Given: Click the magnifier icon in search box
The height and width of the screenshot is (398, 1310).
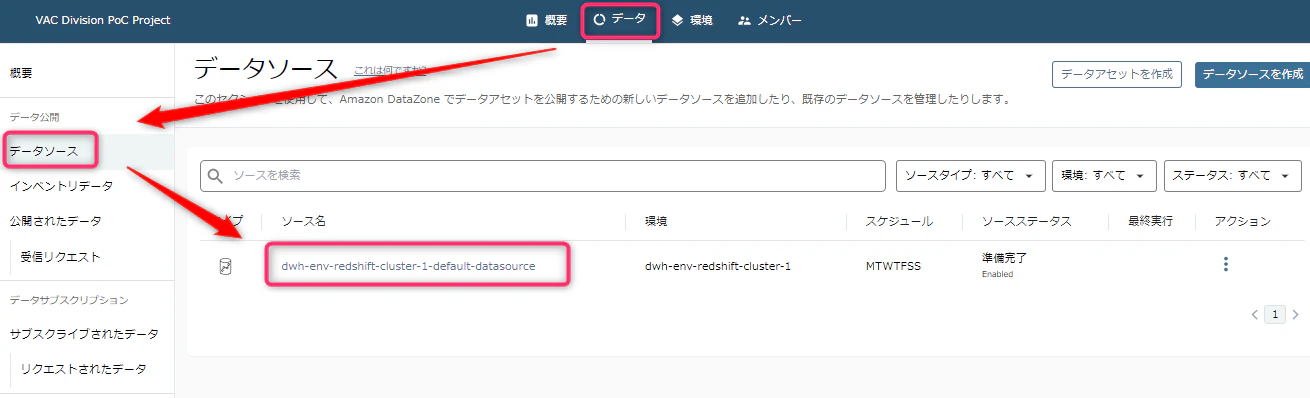Looking at the screenshot, I should [x=215, y=176].
